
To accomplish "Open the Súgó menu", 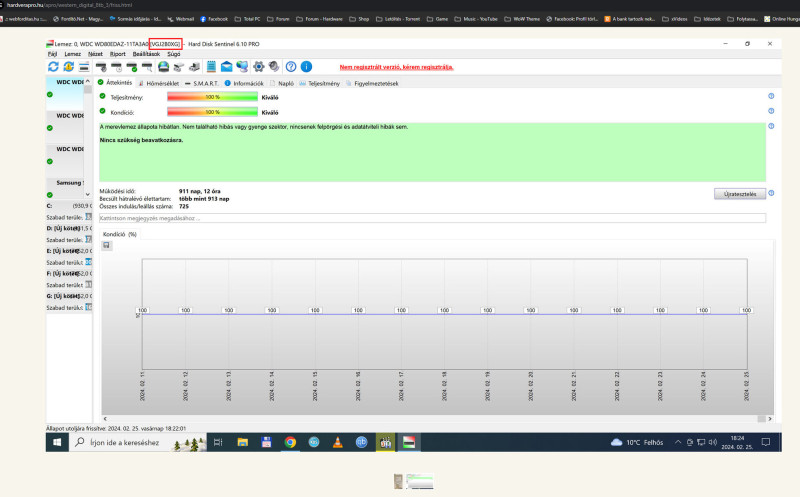I will pyautogui.click(x=173, y=54).
